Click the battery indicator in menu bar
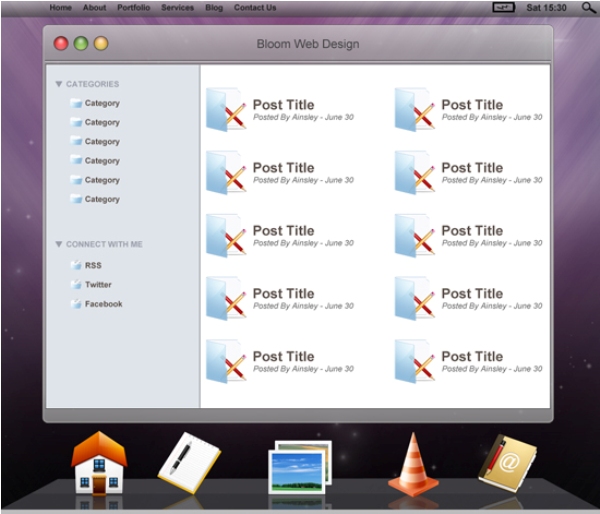Image resolution: width=600 pixels, height=514 pixels. [504, 7]
